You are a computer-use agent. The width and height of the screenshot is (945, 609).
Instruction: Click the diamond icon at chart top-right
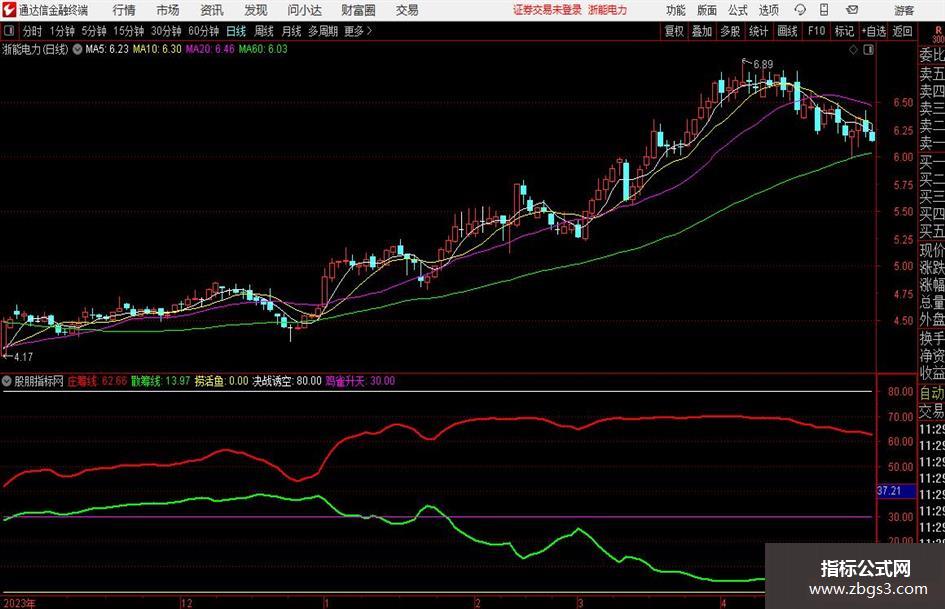pos(853,49)
